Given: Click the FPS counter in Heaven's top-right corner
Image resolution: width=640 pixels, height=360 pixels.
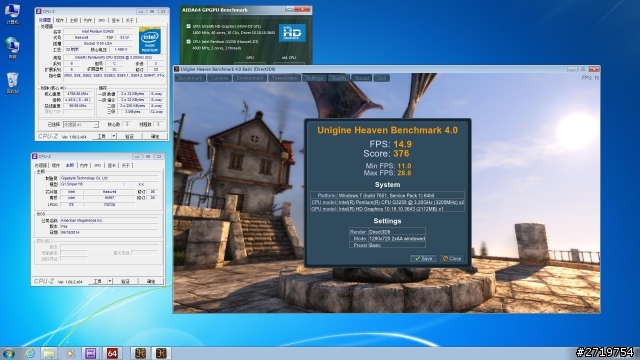Looking at the screenshot, I should [590, 78].
